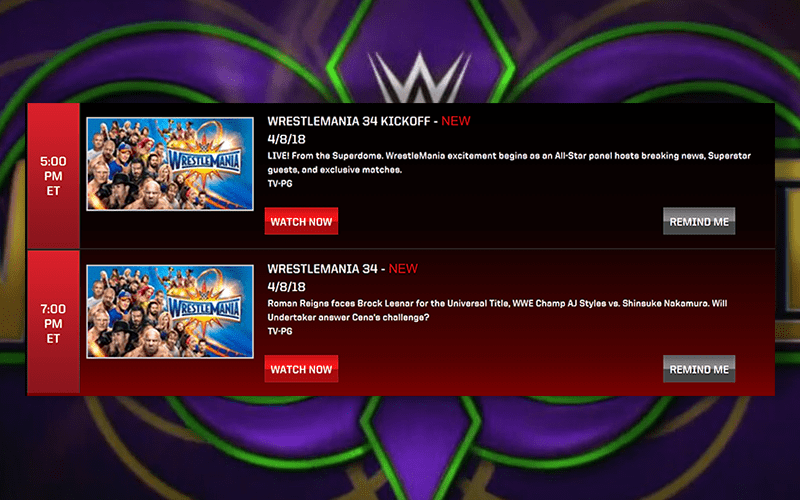Set Remind Me for the 7:00 PM show
Viewport: 800px width, 500px height.
[x=699, y=369]
